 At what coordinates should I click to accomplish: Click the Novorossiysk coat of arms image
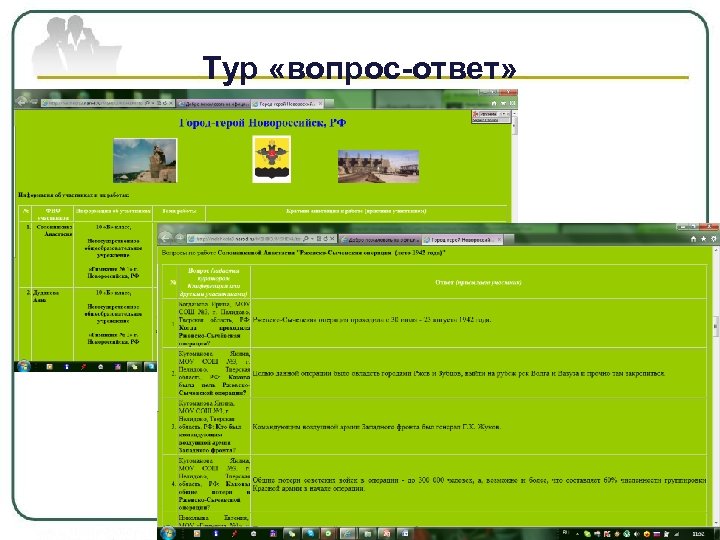tap(271, 159)
